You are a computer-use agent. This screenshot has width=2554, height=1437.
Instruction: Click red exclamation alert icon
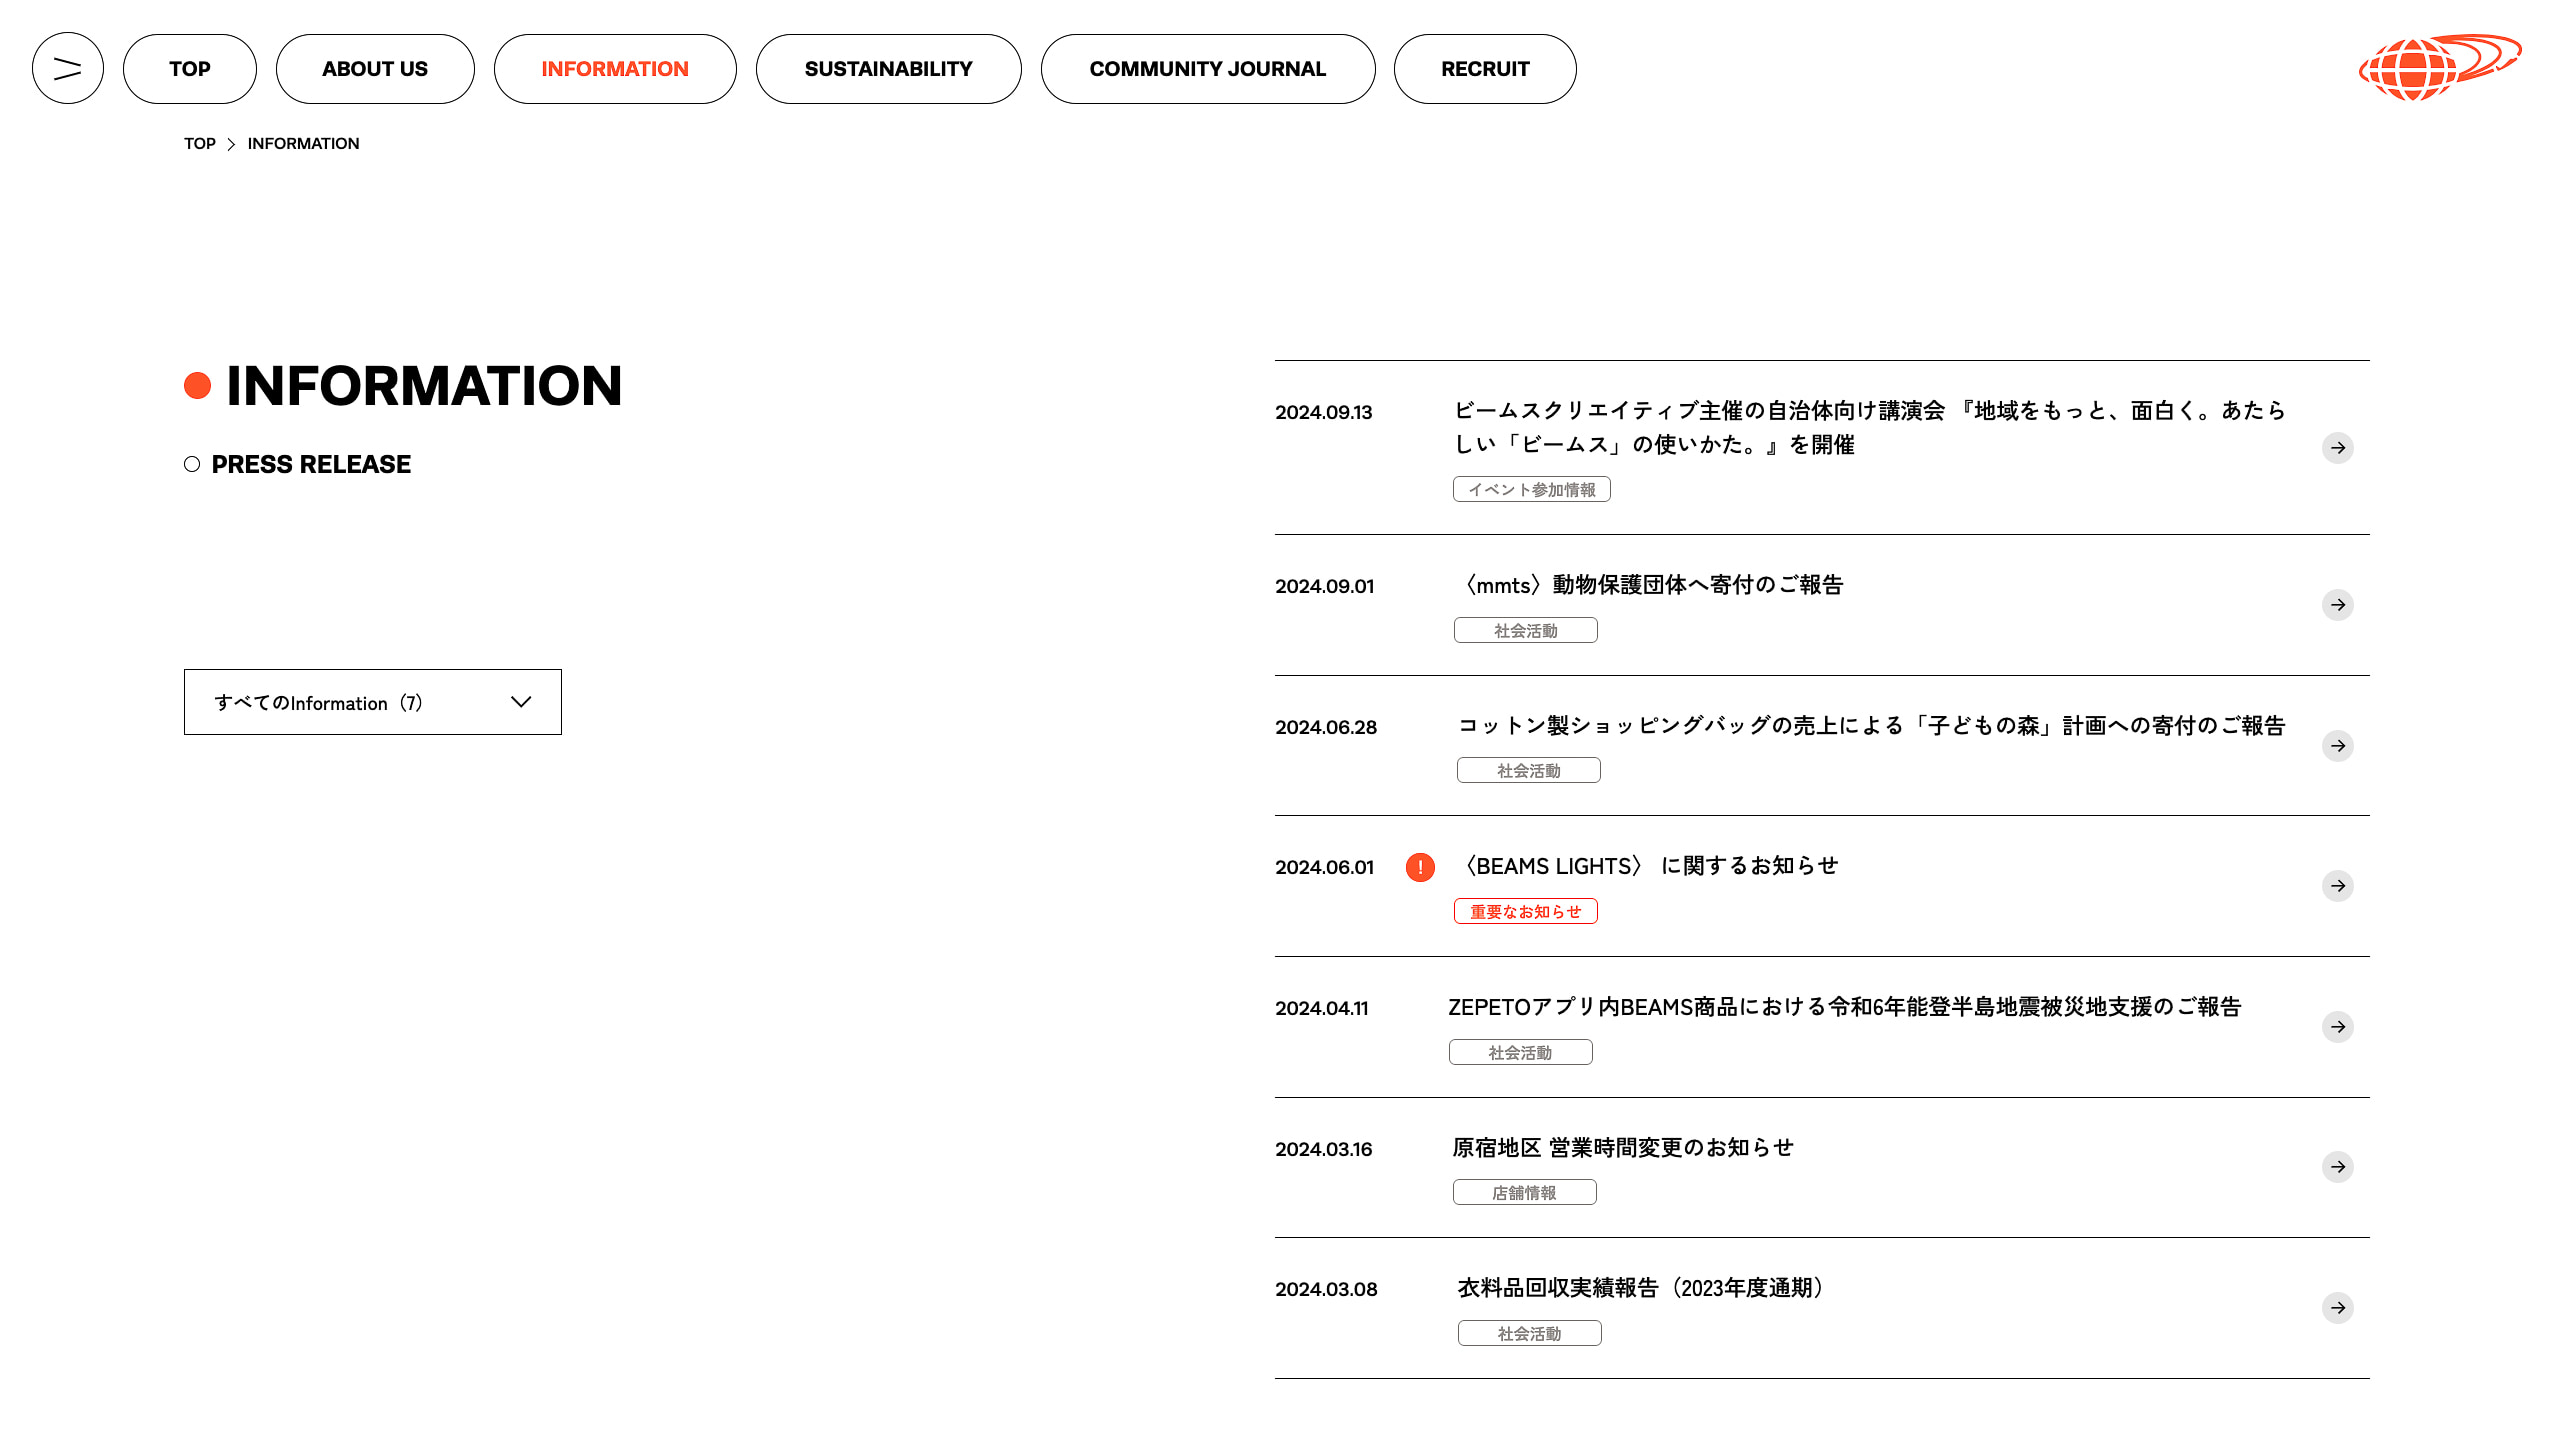click(1420, 867)
